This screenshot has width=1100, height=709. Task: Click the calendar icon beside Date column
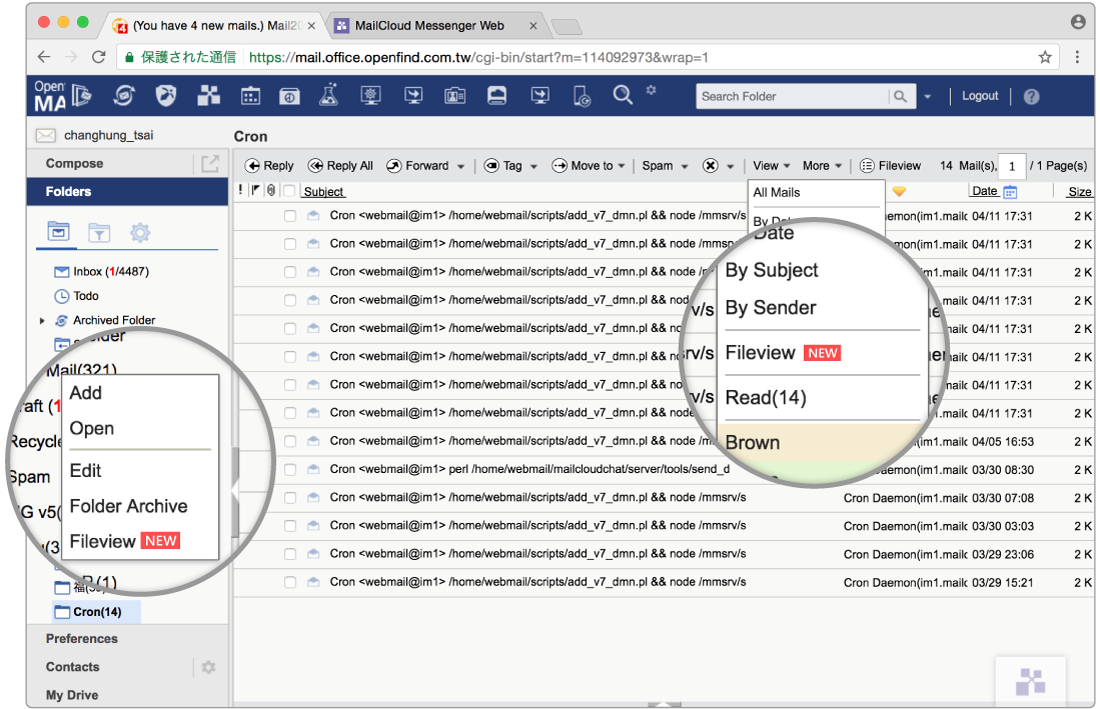coord(1010,192)
